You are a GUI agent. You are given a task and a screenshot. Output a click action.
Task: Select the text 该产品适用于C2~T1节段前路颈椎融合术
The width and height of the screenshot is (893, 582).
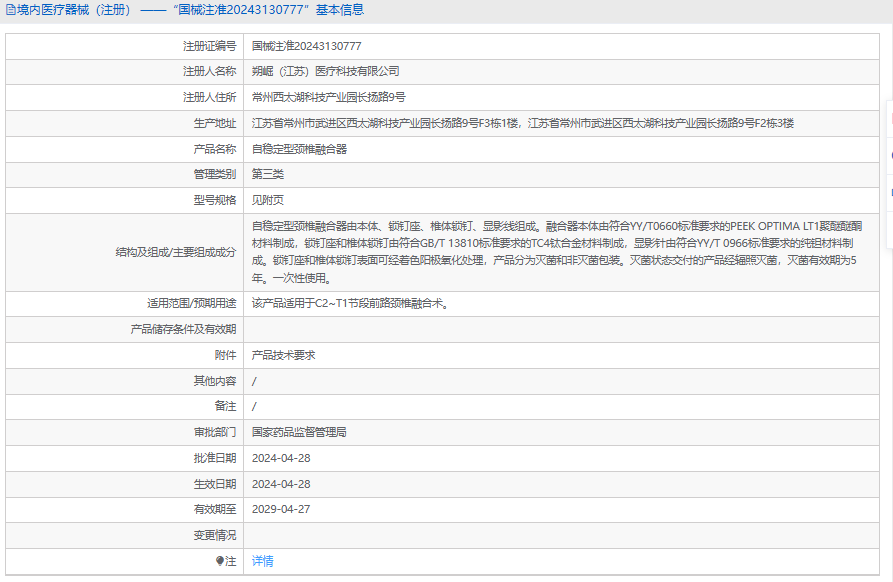pos(350,304)
